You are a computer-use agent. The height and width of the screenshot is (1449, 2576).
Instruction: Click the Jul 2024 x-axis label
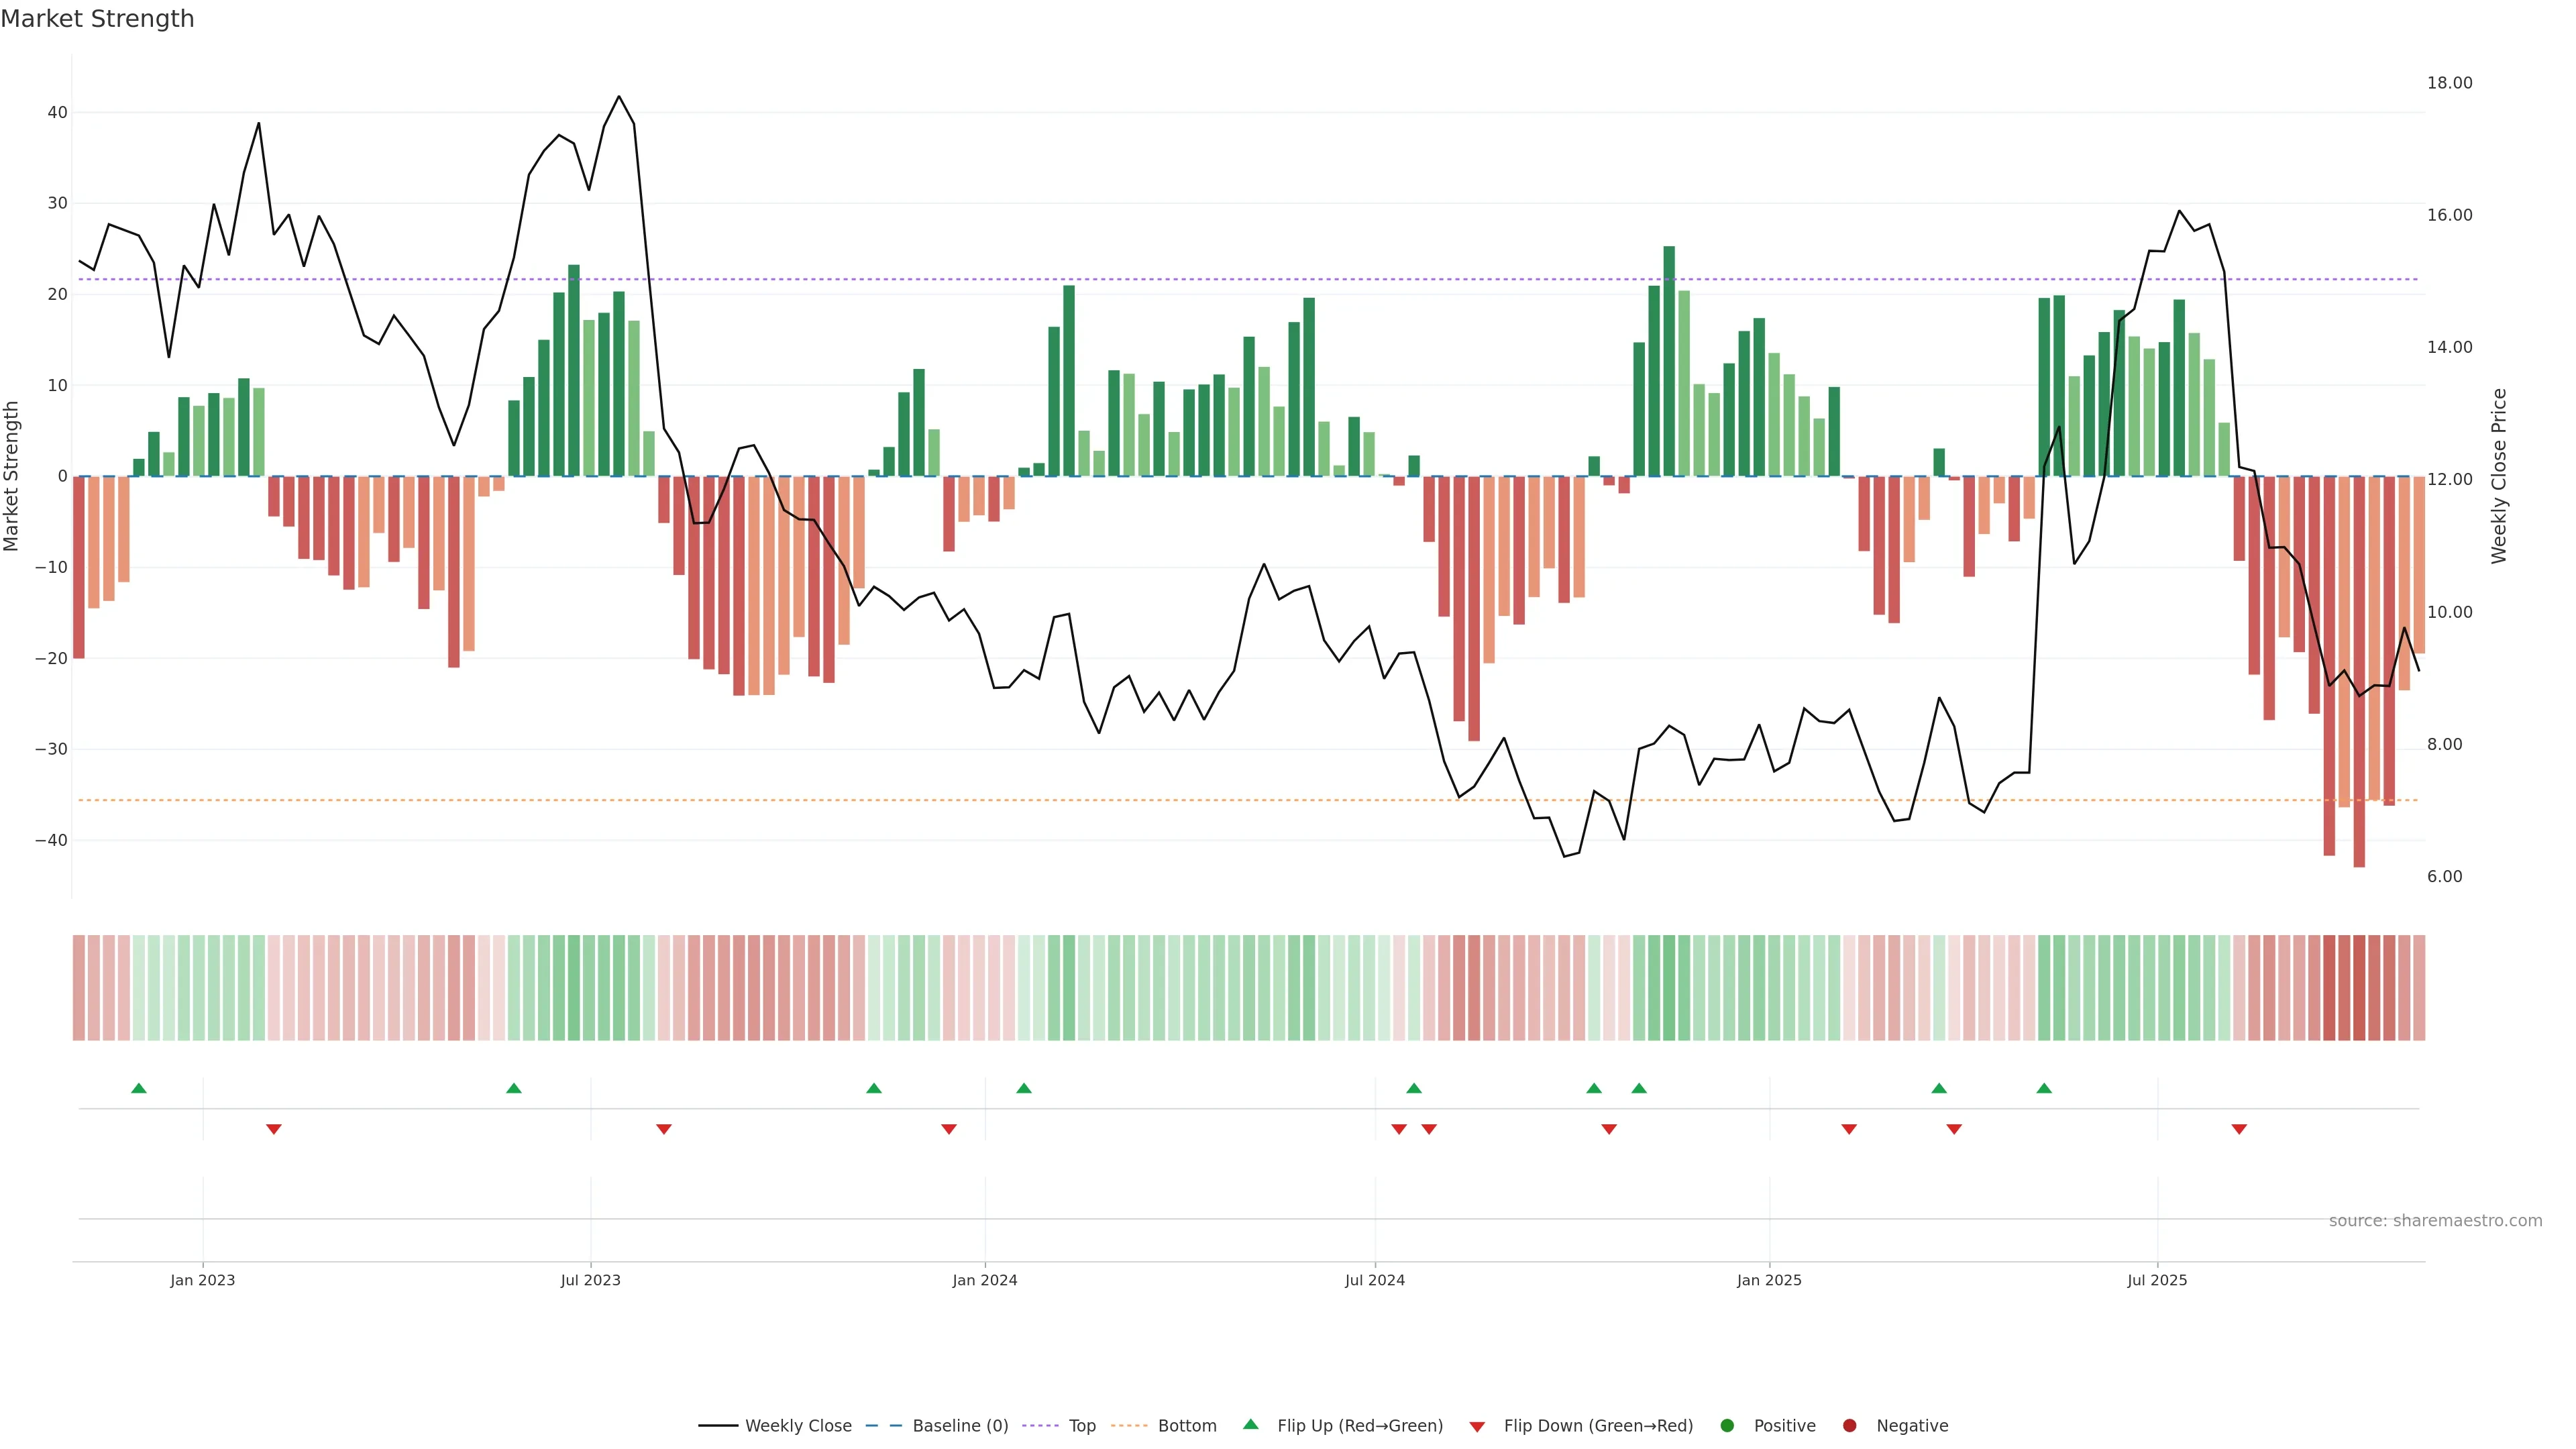pyautogui.click(x=1374, y=1280)
